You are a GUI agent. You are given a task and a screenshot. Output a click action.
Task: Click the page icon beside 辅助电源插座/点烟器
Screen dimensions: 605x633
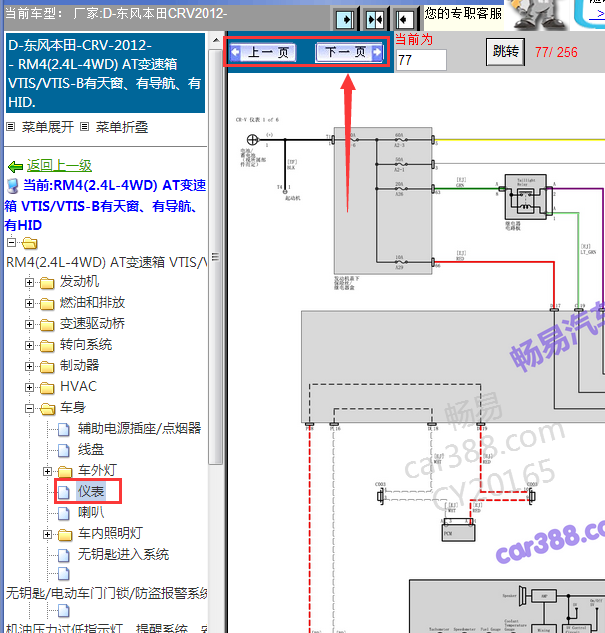(64, 430)
